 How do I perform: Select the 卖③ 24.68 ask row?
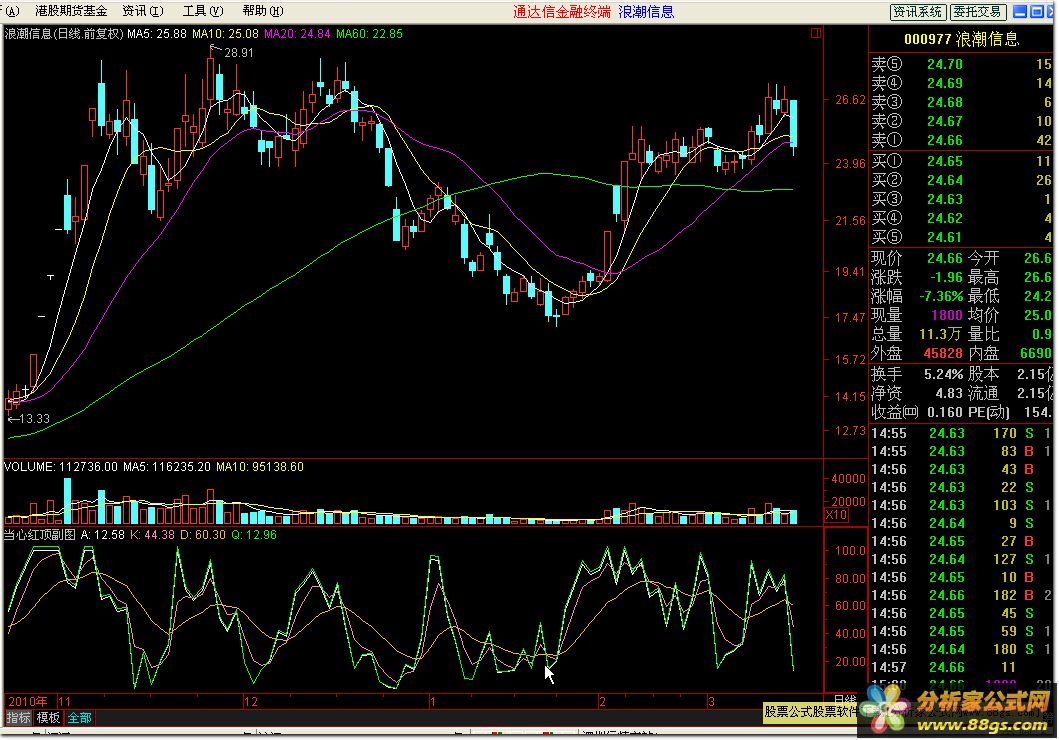(960, 102)
